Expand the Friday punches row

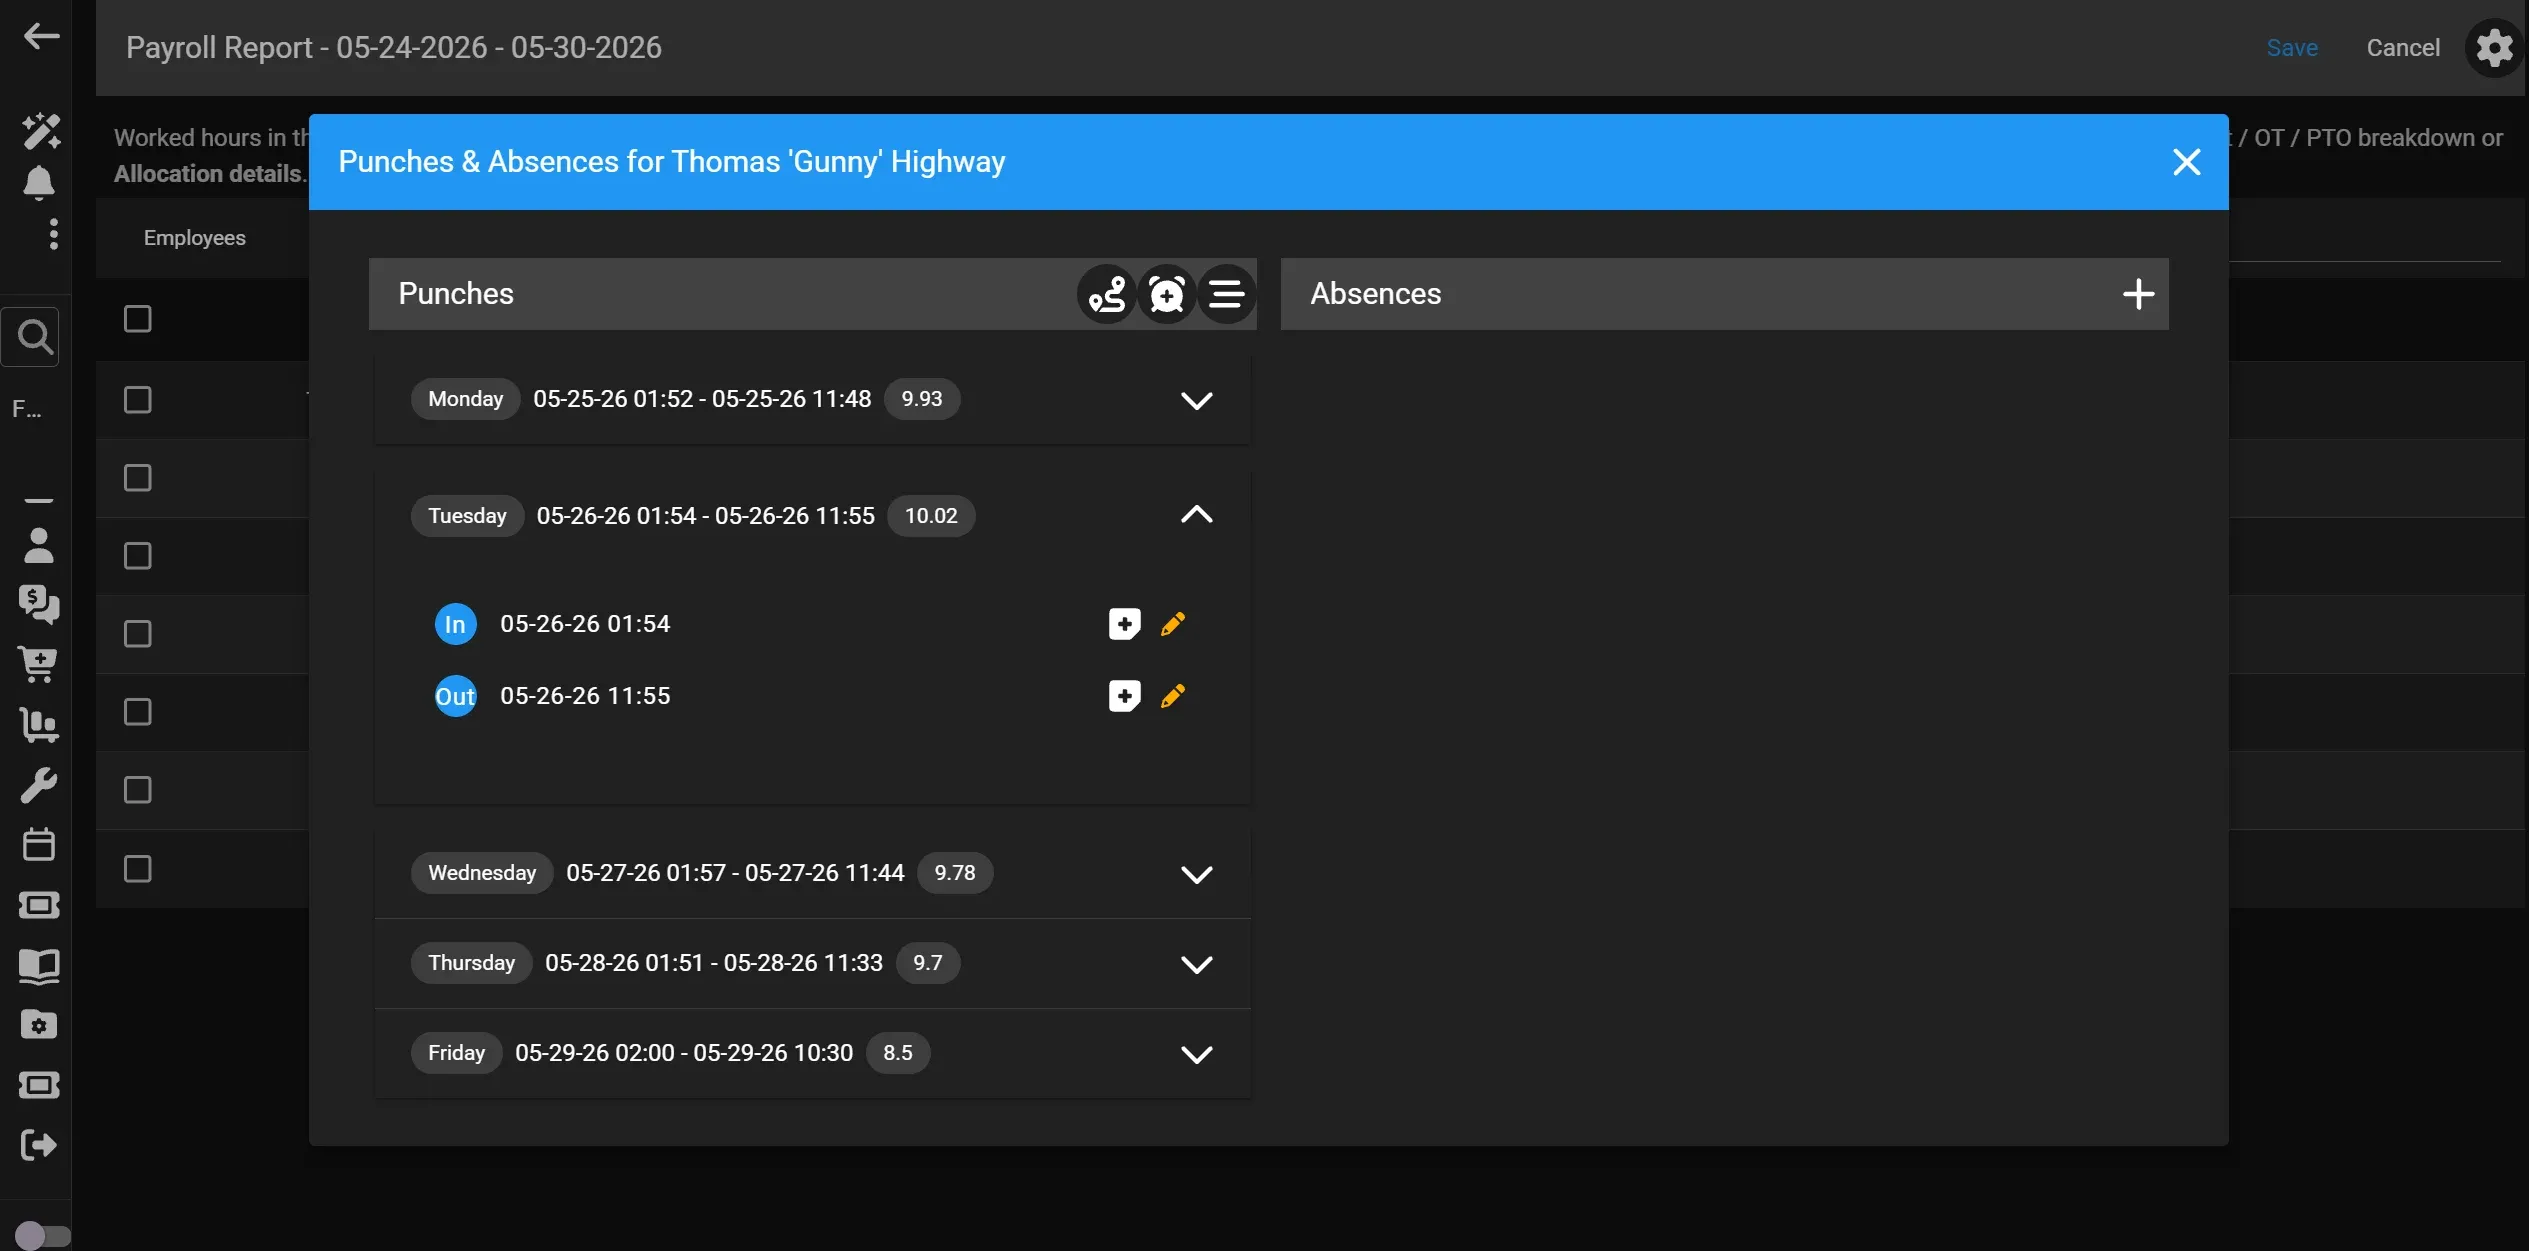point(1196,1054)
